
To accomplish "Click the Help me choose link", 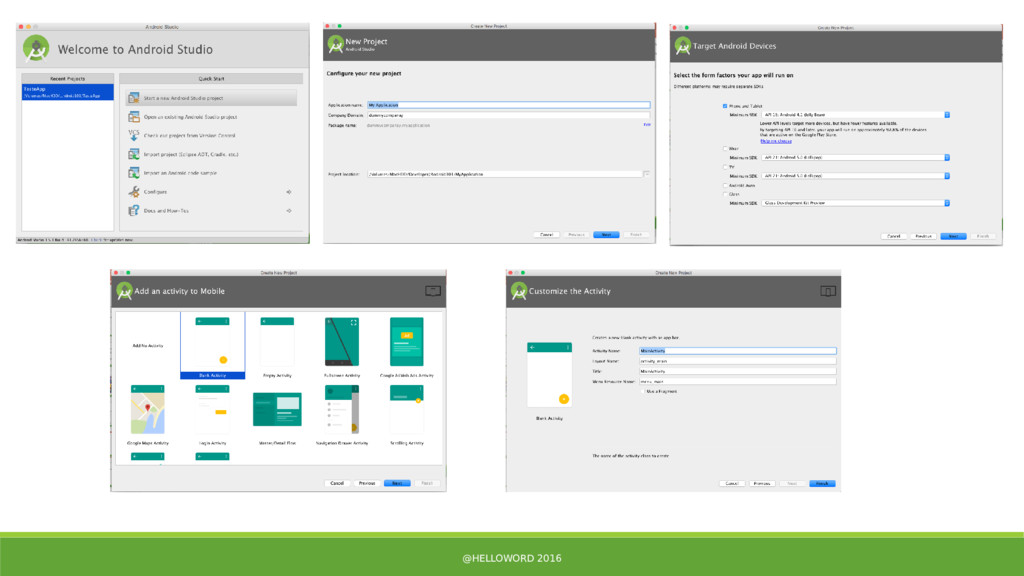I will pos(776,141).
